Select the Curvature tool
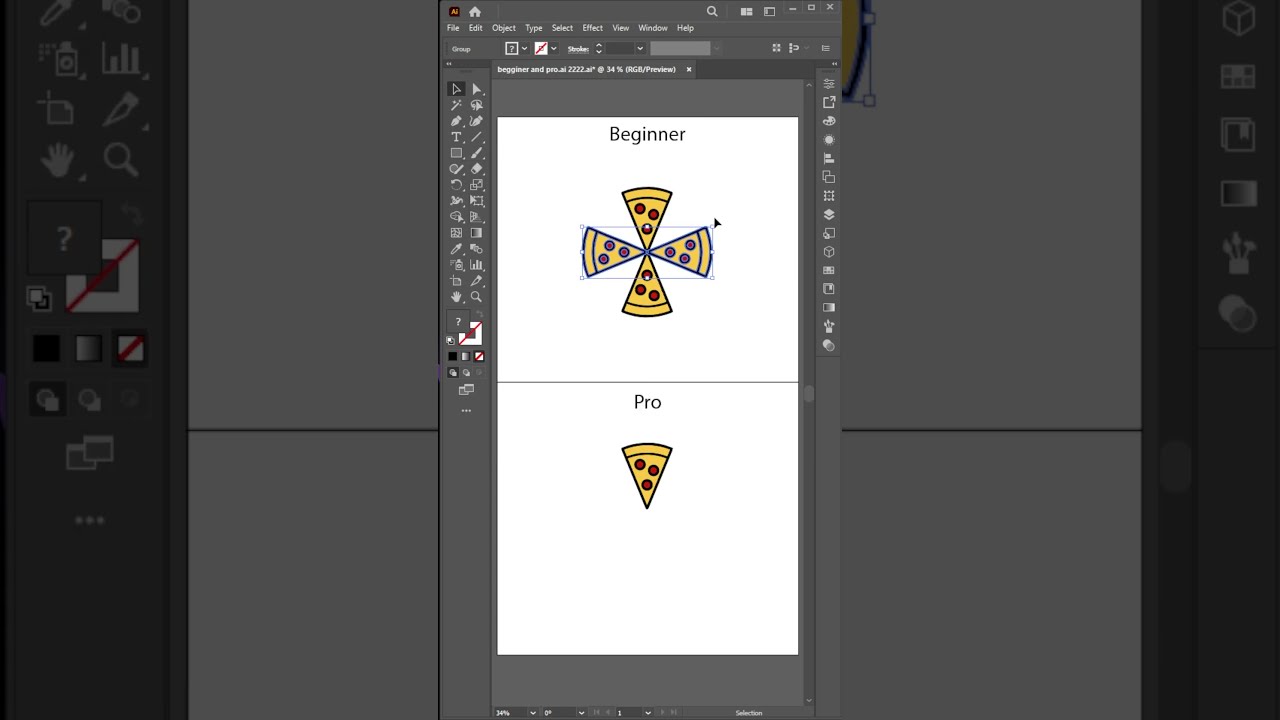The image size is (1280, 720). (476, 121)
